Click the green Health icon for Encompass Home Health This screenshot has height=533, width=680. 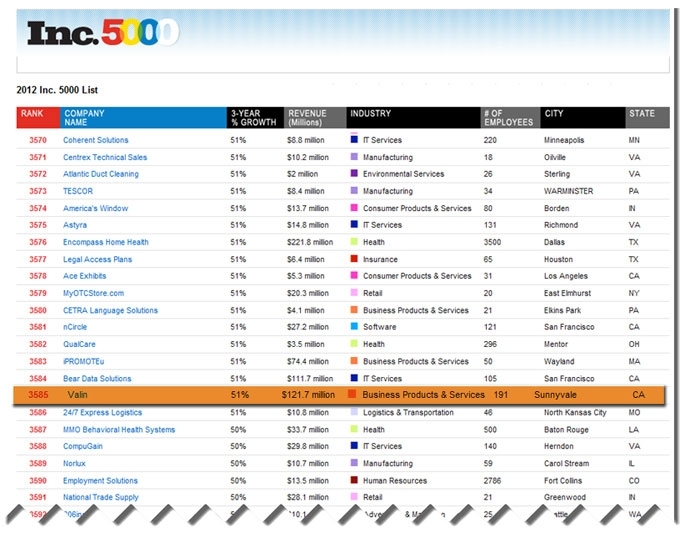coord(354,242)
